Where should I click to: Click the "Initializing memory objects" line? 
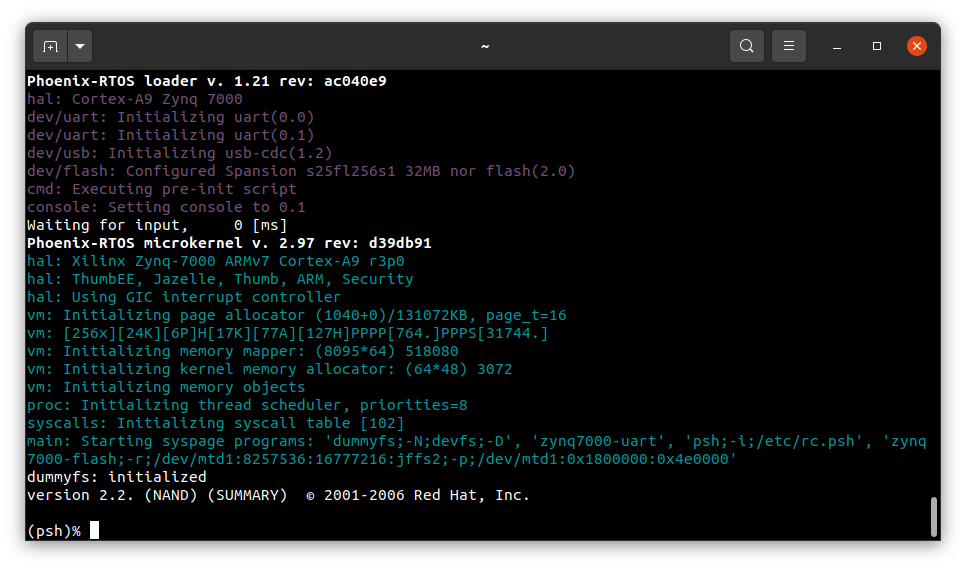pyautogui.click(x=166, y=387)
